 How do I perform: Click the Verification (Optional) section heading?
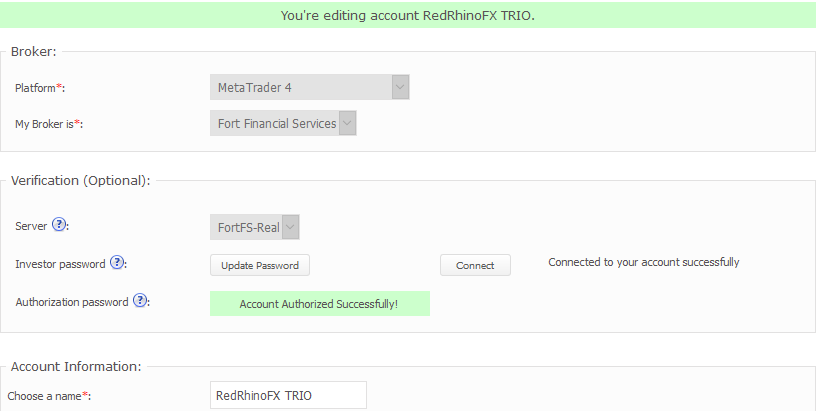80,181
